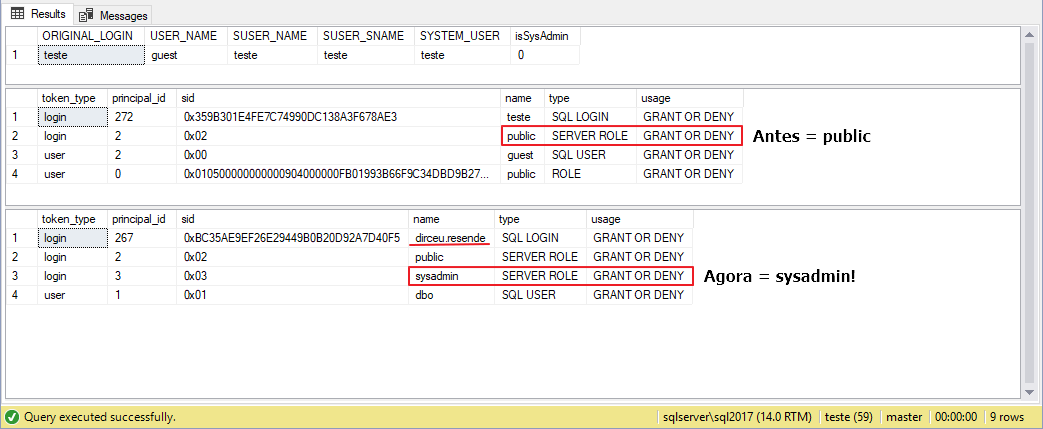Select the SYSTEM_USER column header

click(x=462, y=36)
